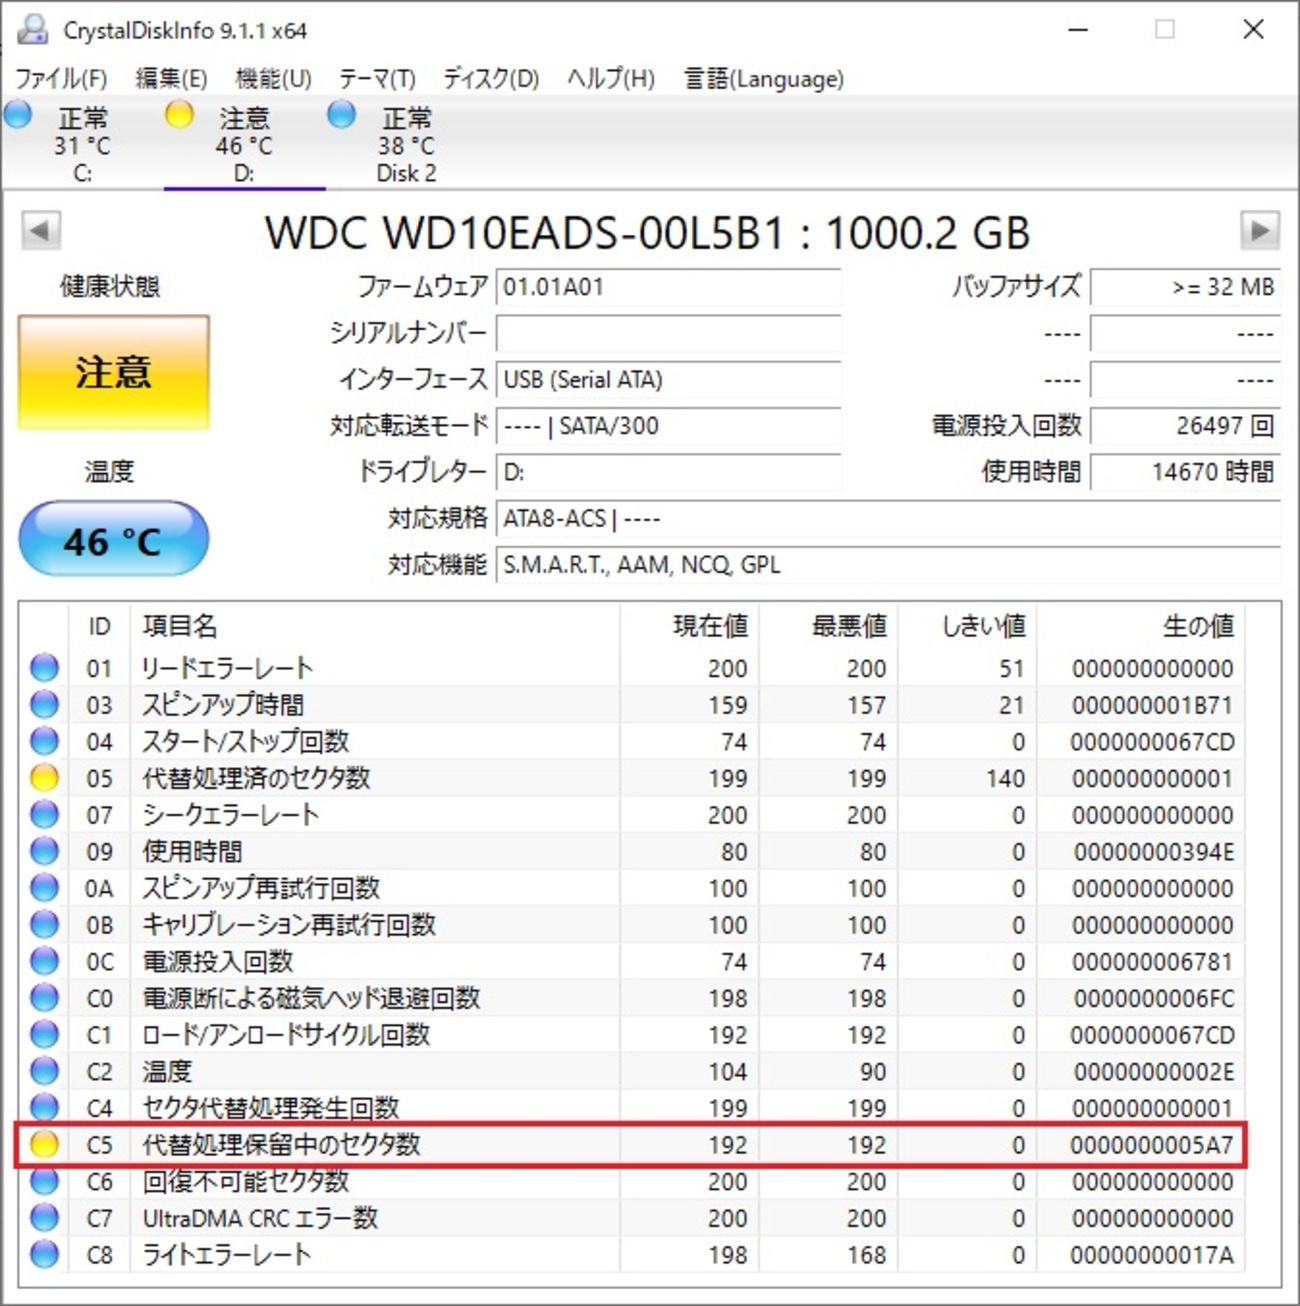Click the 対応規格 field ATA8-ACS

pos(888,518)
